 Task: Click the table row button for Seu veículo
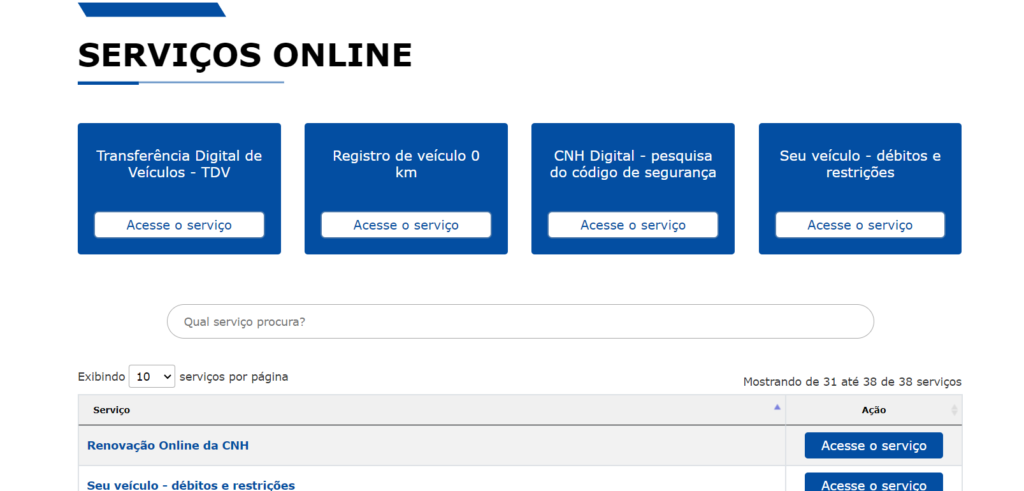tap(873, 483)
